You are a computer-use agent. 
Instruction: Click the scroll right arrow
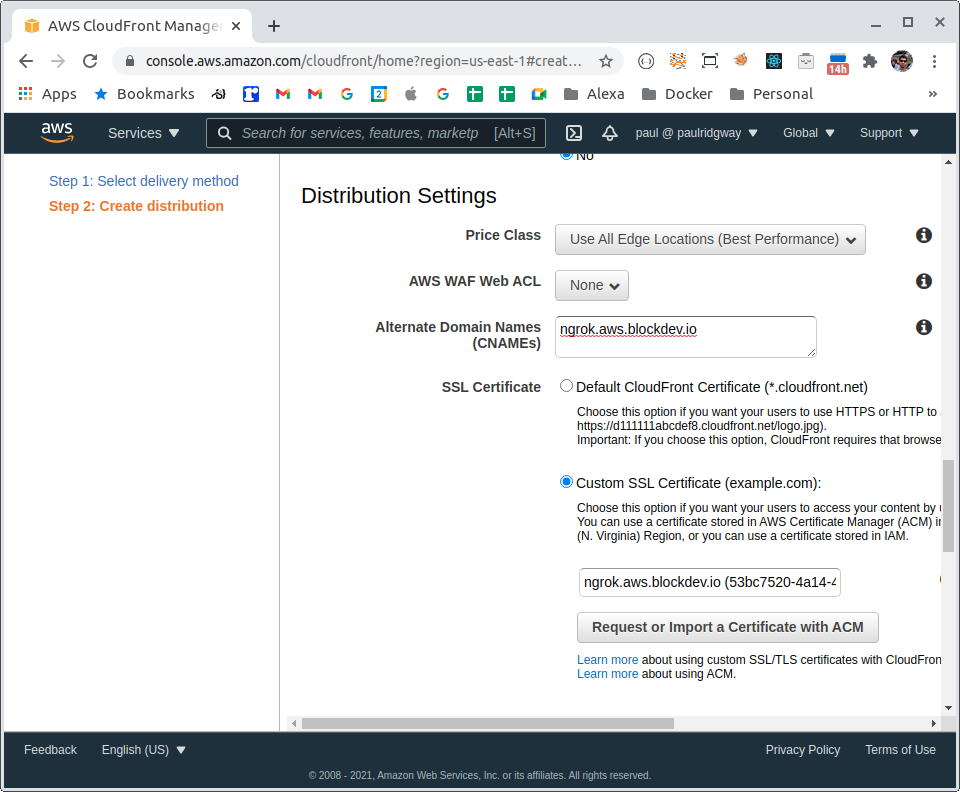[933, 723]
